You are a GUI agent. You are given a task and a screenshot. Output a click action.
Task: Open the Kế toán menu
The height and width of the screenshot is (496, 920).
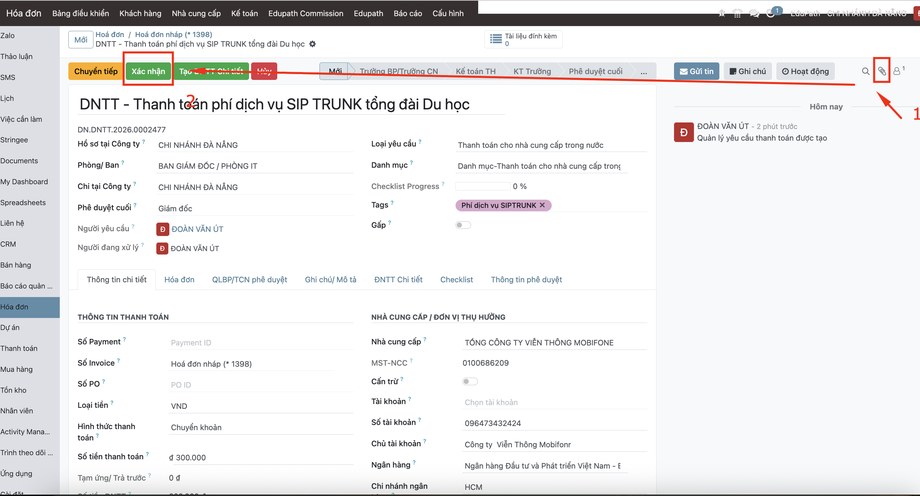[x=244, y=13]
